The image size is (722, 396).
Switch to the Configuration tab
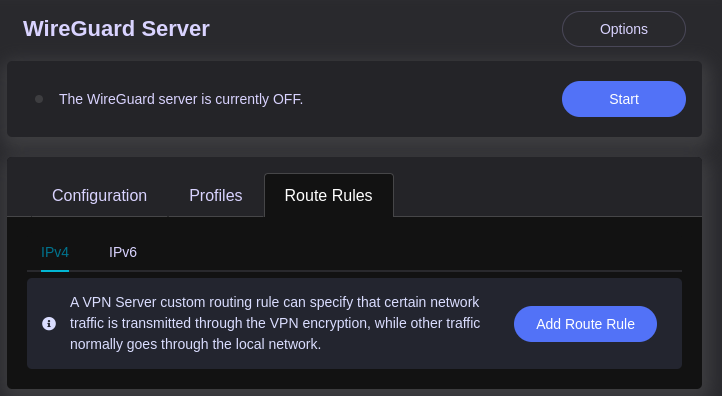[99, 195]
